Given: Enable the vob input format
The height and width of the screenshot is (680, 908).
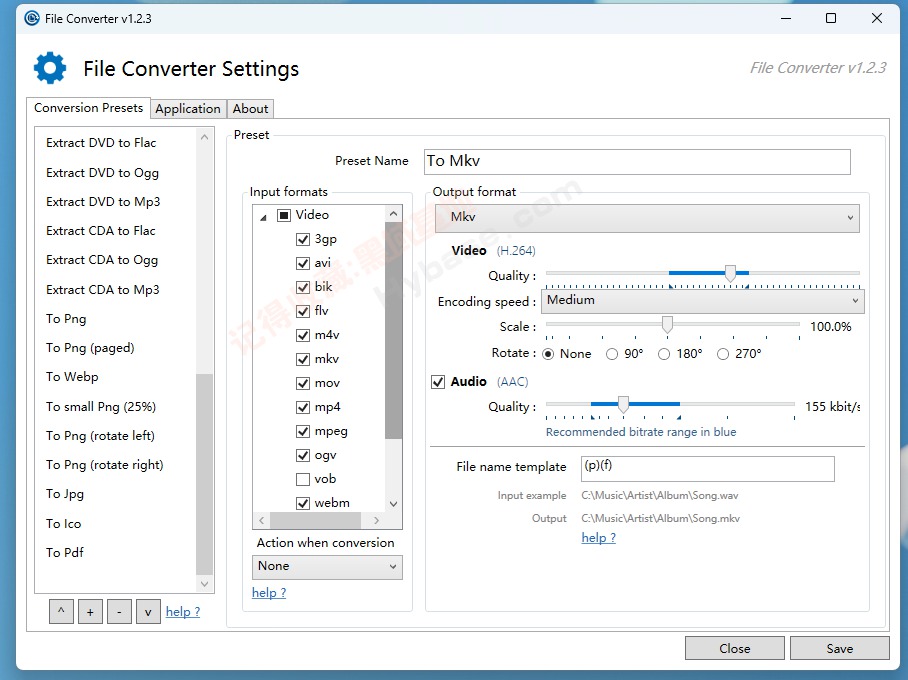Looking at the screenshot, I should (x=303, y=480).
